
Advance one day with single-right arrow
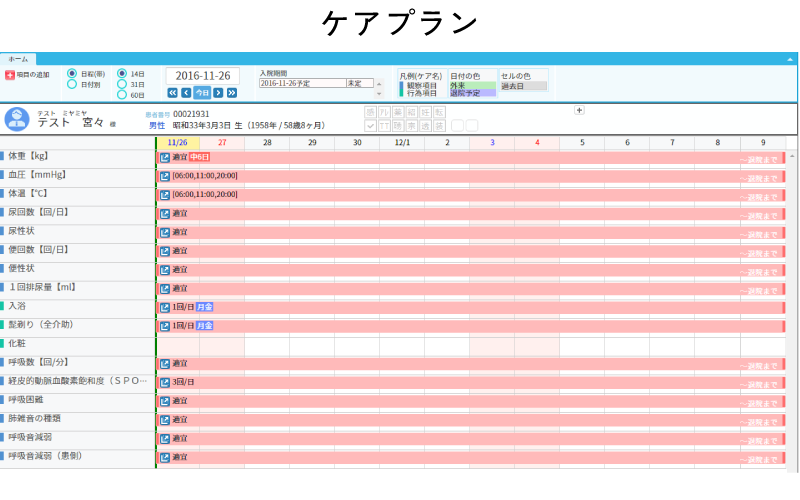point(218,92)
